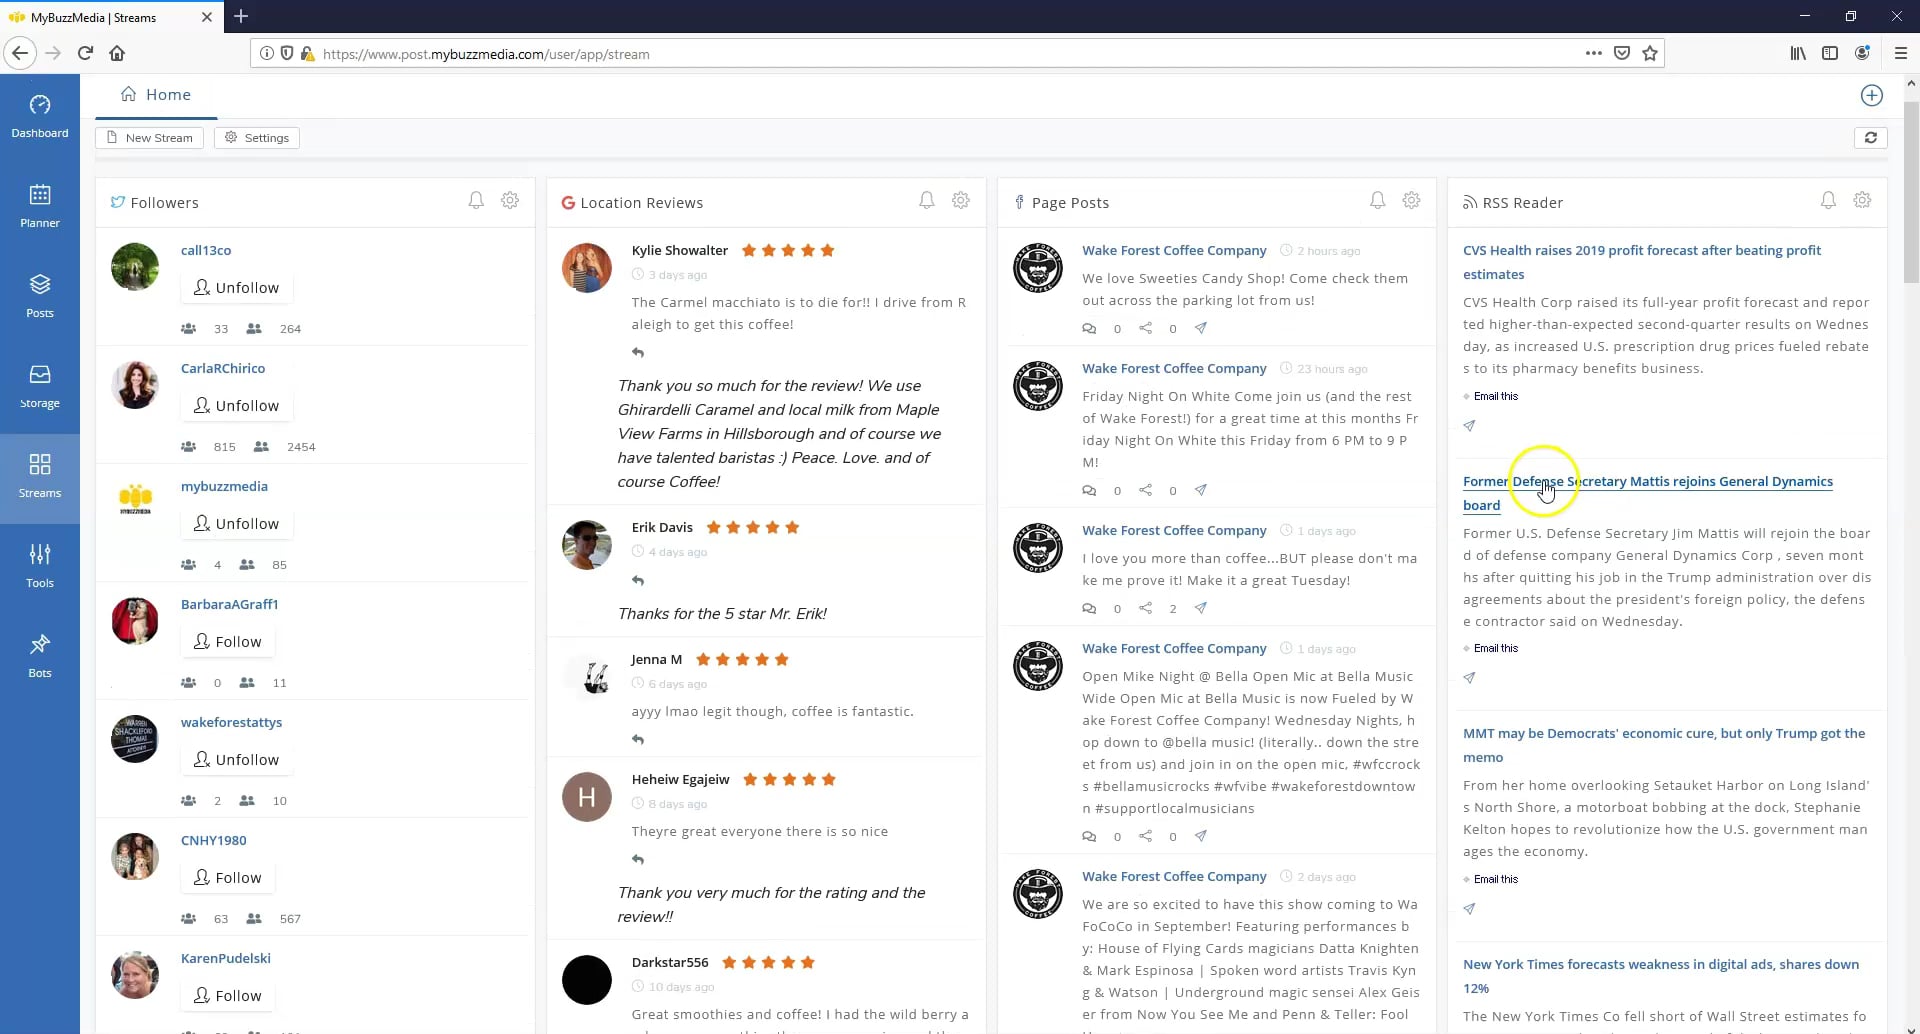The height and width of the screenshot is (1034, 1920).
Task: Reply to Jenna M's review
Action: 638,739
